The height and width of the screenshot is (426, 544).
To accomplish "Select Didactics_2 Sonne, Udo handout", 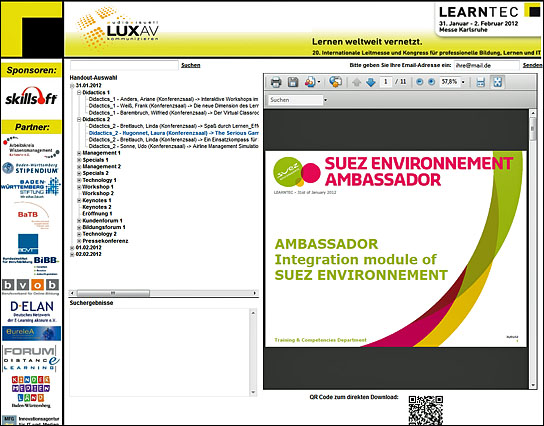I will coord(173,146).
